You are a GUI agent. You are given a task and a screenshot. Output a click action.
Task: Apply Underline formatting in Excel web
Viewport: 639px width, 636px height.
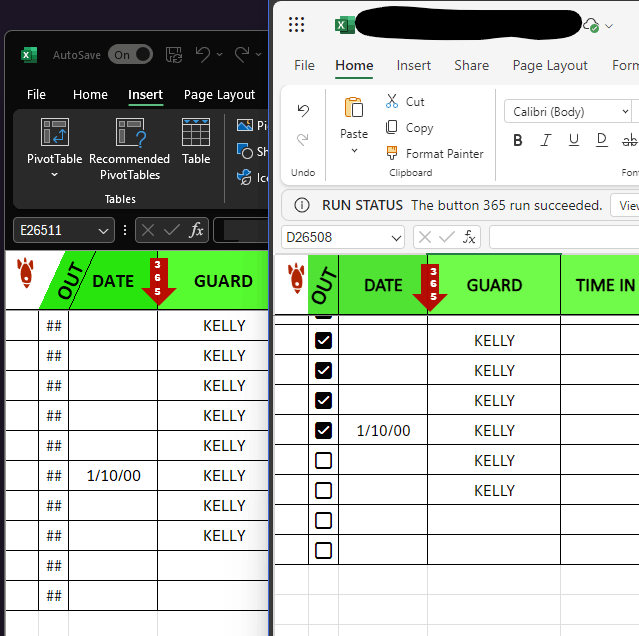574,140
